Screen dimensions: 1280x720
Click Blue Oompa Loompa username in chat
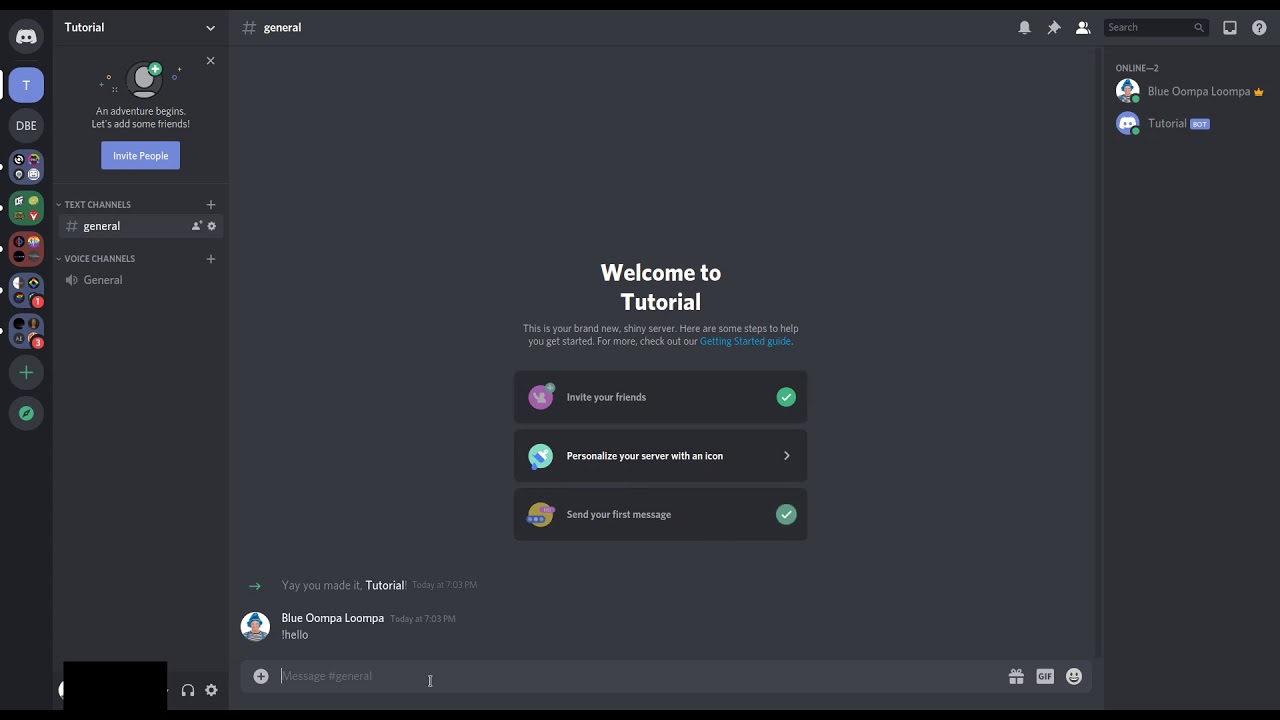point(332,618)
